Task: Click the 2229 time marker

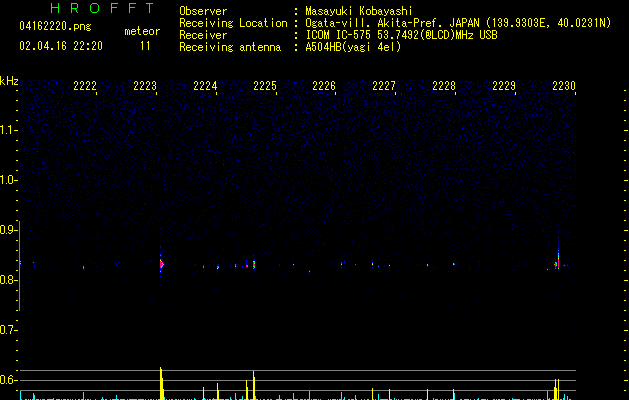Action: coord(504,86)
